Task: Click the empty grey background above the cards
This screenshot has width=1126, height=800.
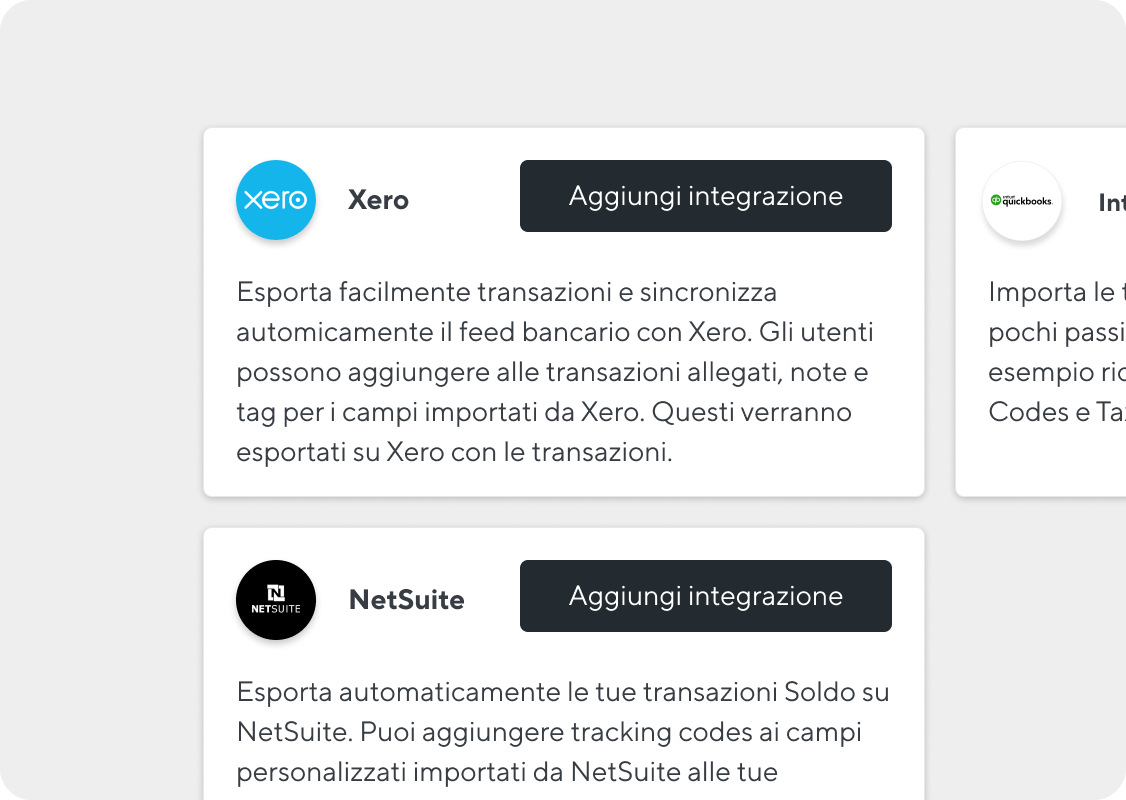Action: (x=563, y=65)
